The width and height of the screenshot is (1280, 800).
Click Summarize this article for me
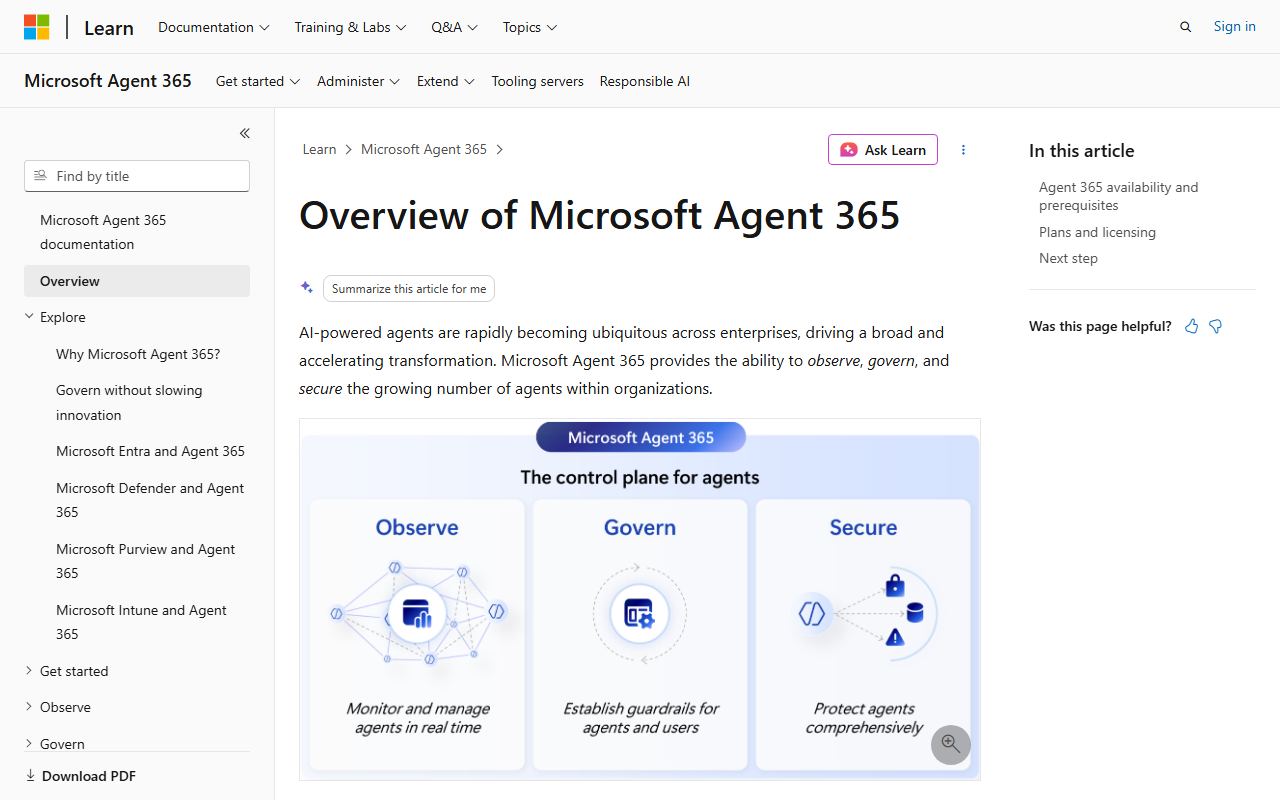click(x=409, y=288)
